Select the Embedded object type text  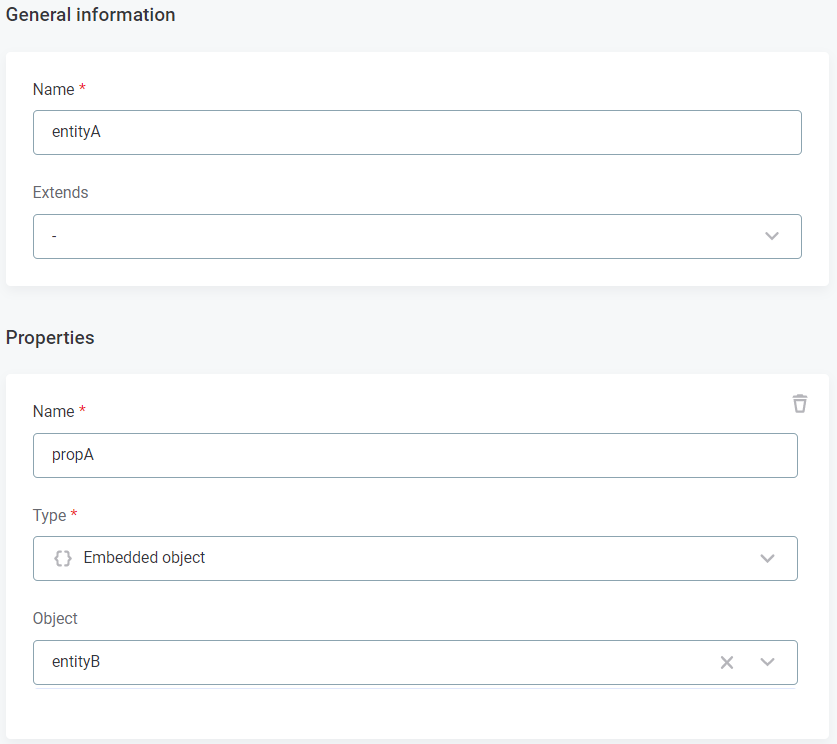144,558
